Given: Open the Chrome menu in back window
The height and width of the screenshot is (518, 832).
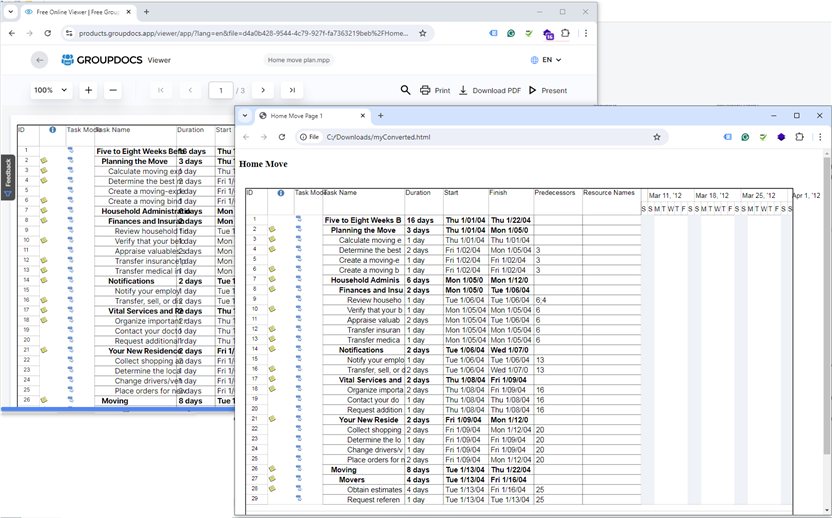Looking at the screenshot, I should click(586, 33).
